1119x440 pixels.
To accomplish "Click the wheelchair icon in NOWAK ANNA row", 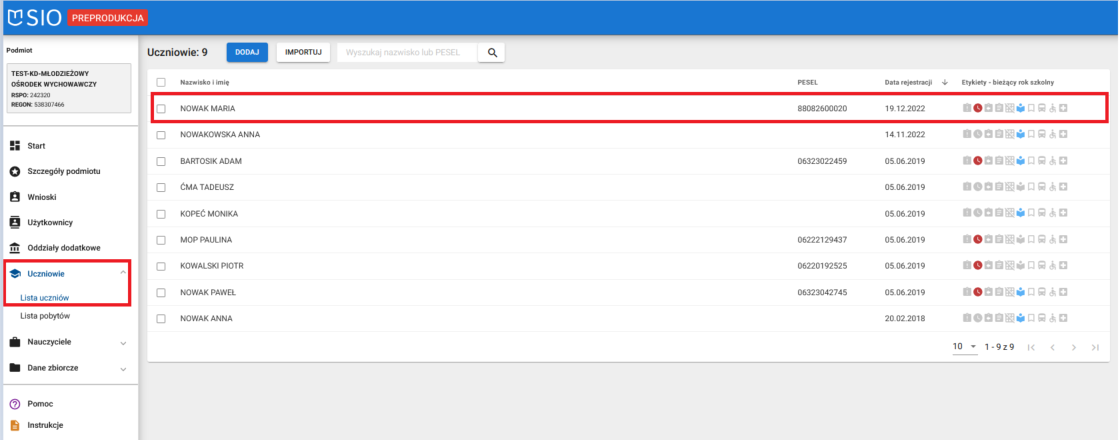I will pyautogui.click(x=1053, y=319).
